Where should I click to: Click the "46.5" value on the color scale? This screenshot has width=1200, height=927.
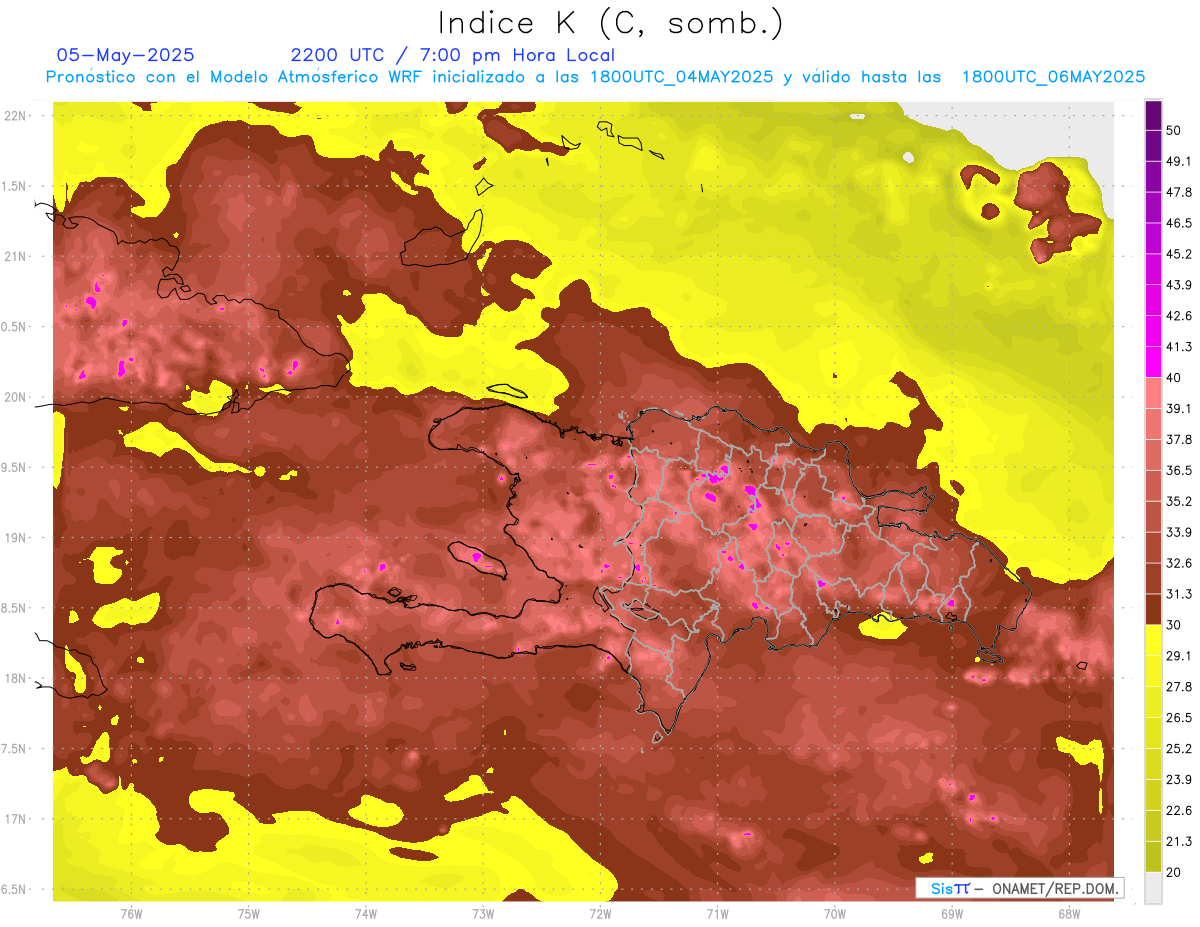coord(1179,223)
